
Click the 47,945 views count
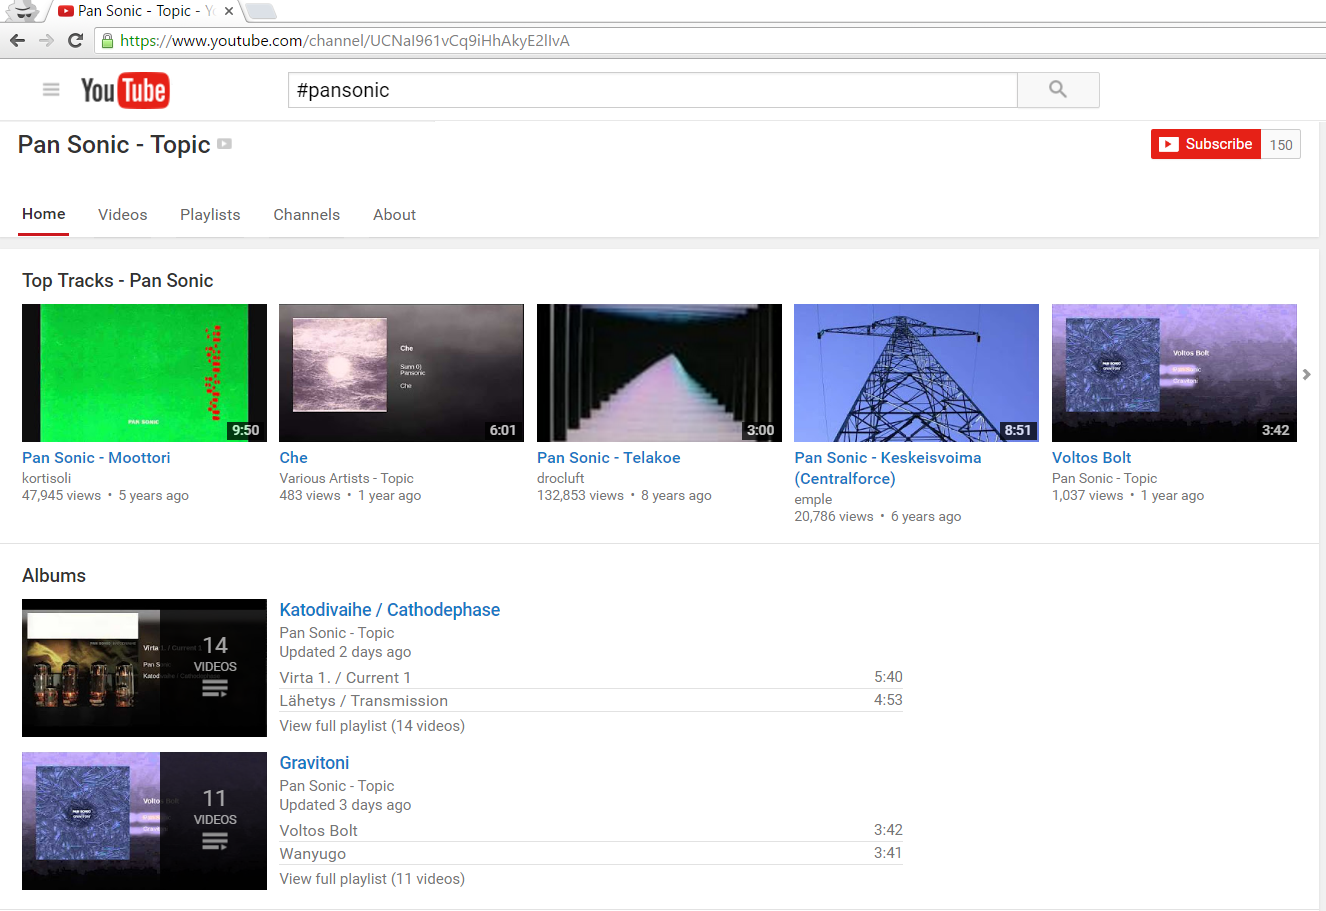(62, 496)
